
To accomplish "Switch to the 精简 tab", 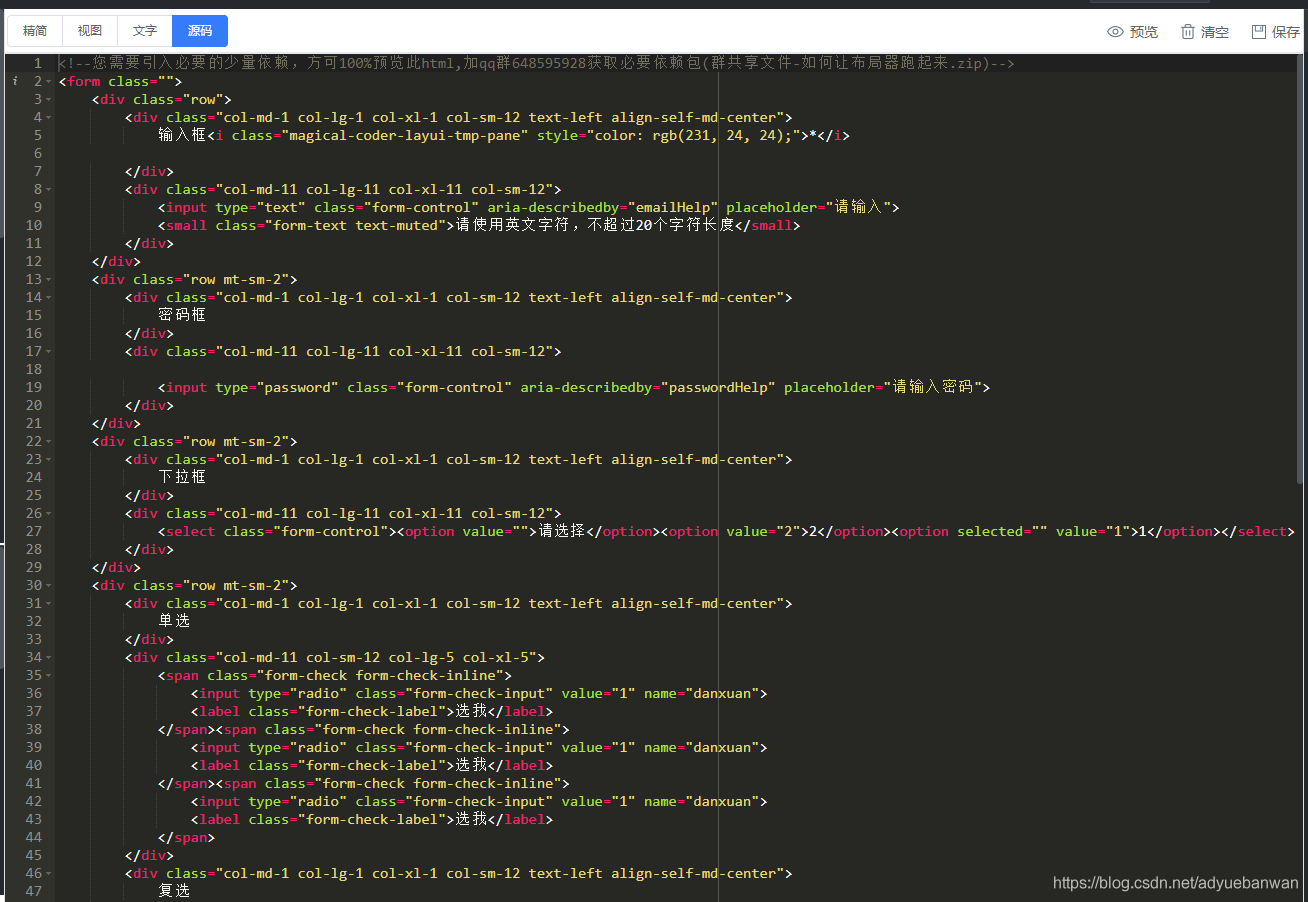I will (x=35, y=31).
